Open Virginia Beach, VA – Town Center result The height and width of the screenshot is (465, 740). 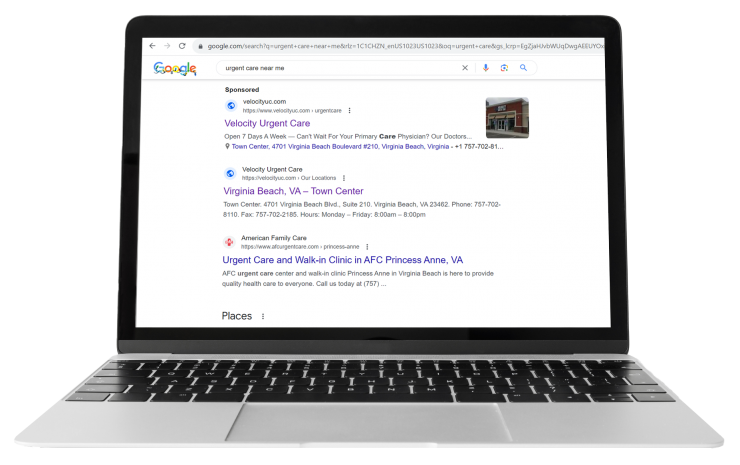tap(293, 191)
